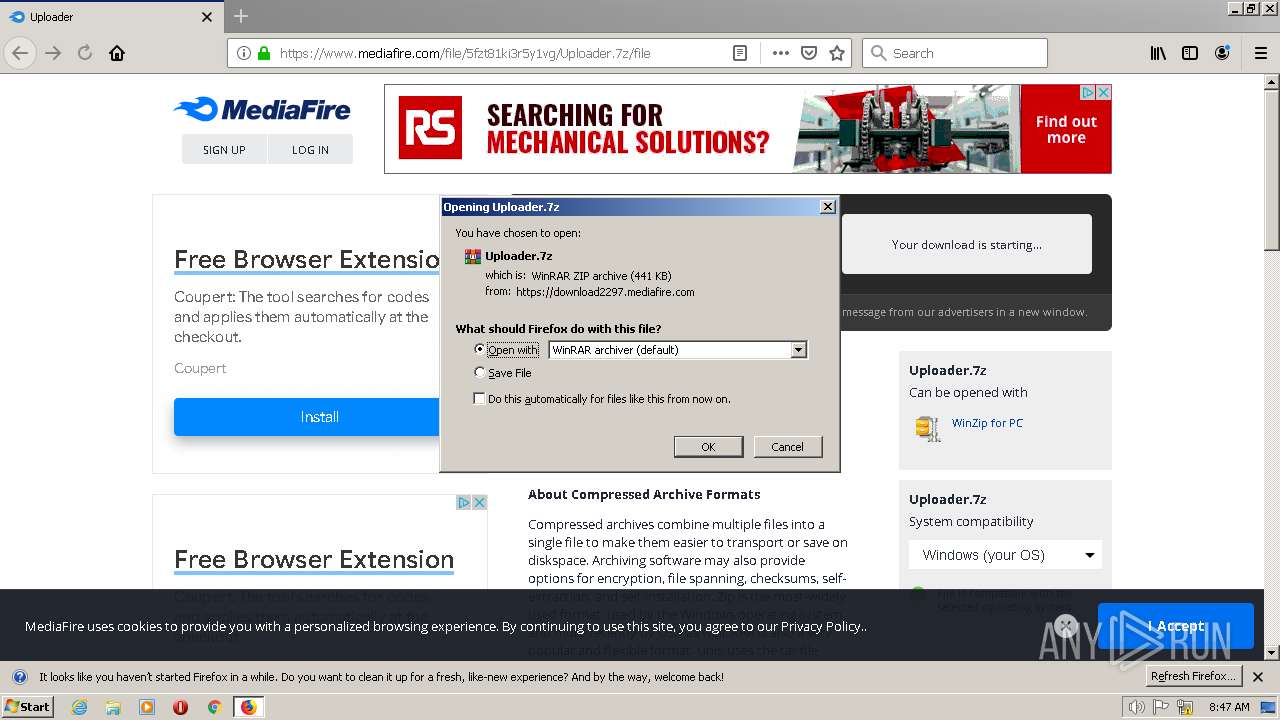Open the Firefox home page icon
The image size is (1280, 720).
[117, 53]
